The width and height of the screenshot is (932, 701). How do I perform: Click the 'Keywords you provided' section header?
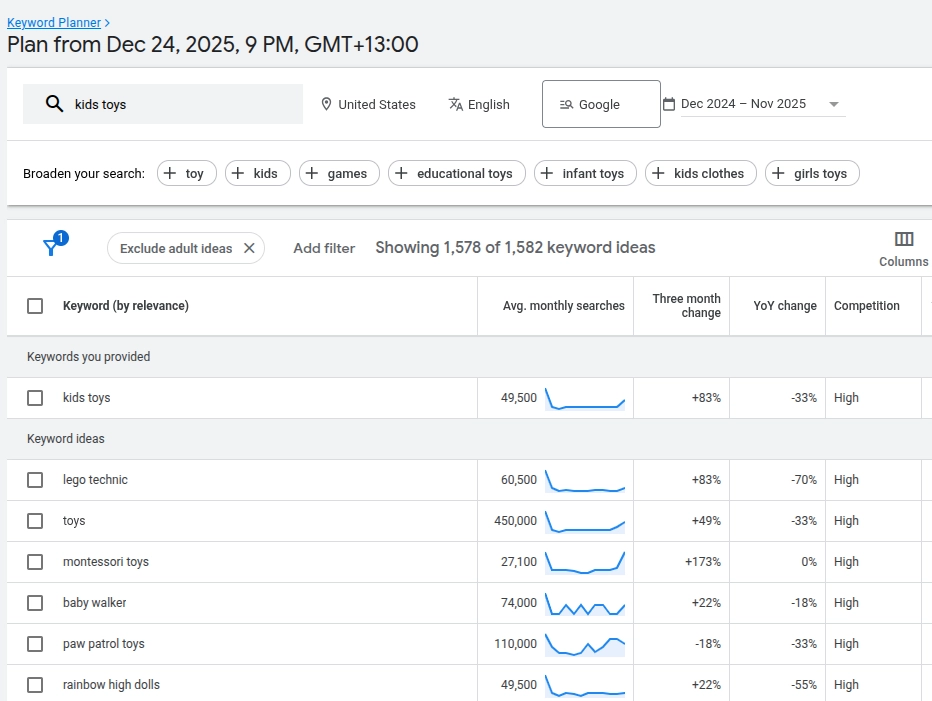[x=89, y=357]
